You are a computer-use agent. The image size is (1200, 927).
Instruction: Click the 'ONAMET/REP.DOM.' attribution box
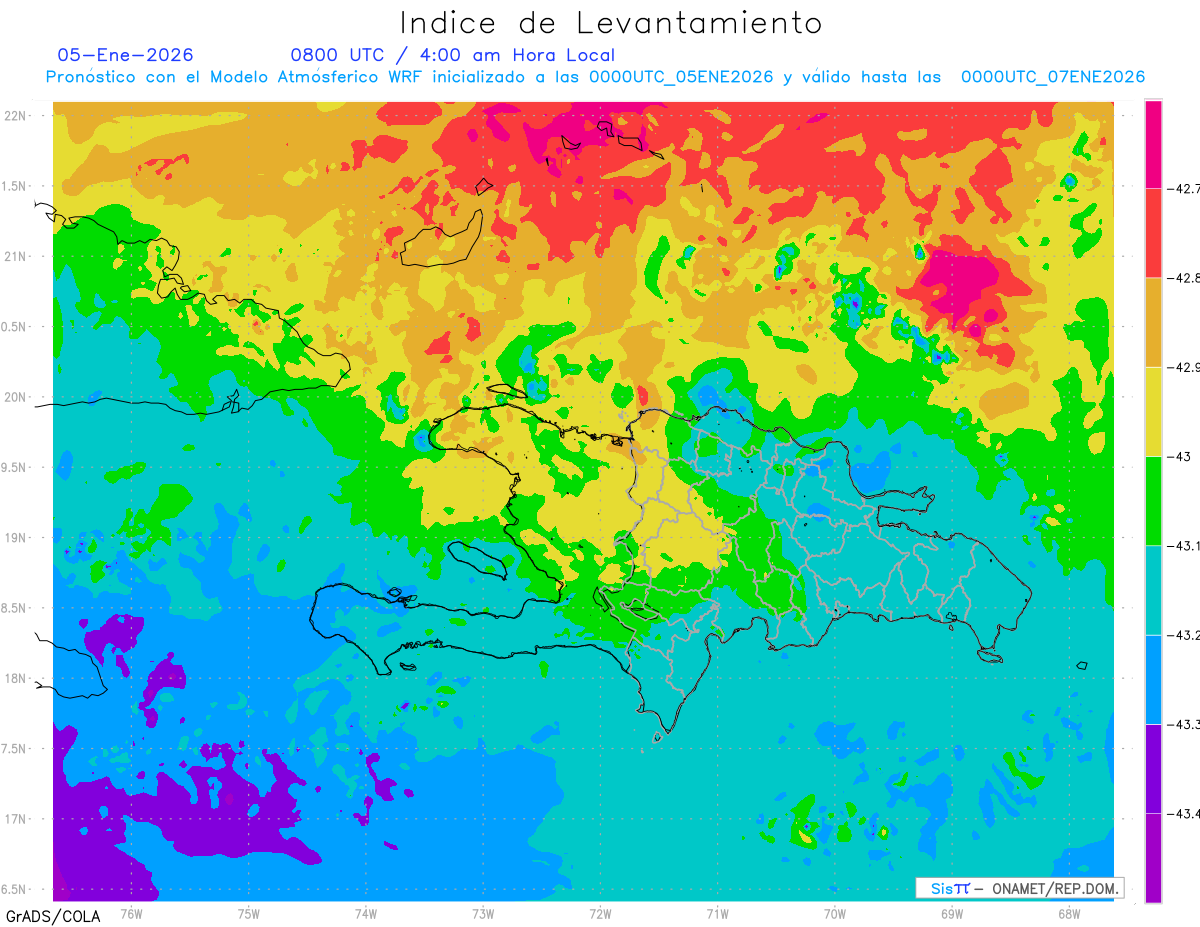(x=1018, y=888)
